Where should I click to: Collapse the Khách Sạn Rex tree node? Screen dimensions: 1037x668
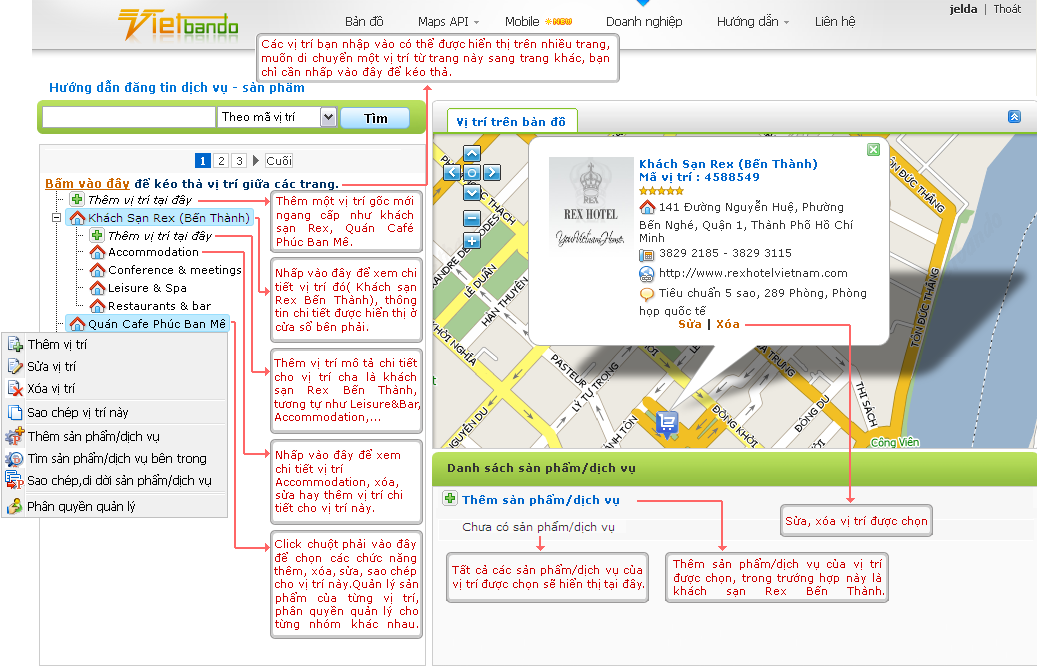(57, 217)
